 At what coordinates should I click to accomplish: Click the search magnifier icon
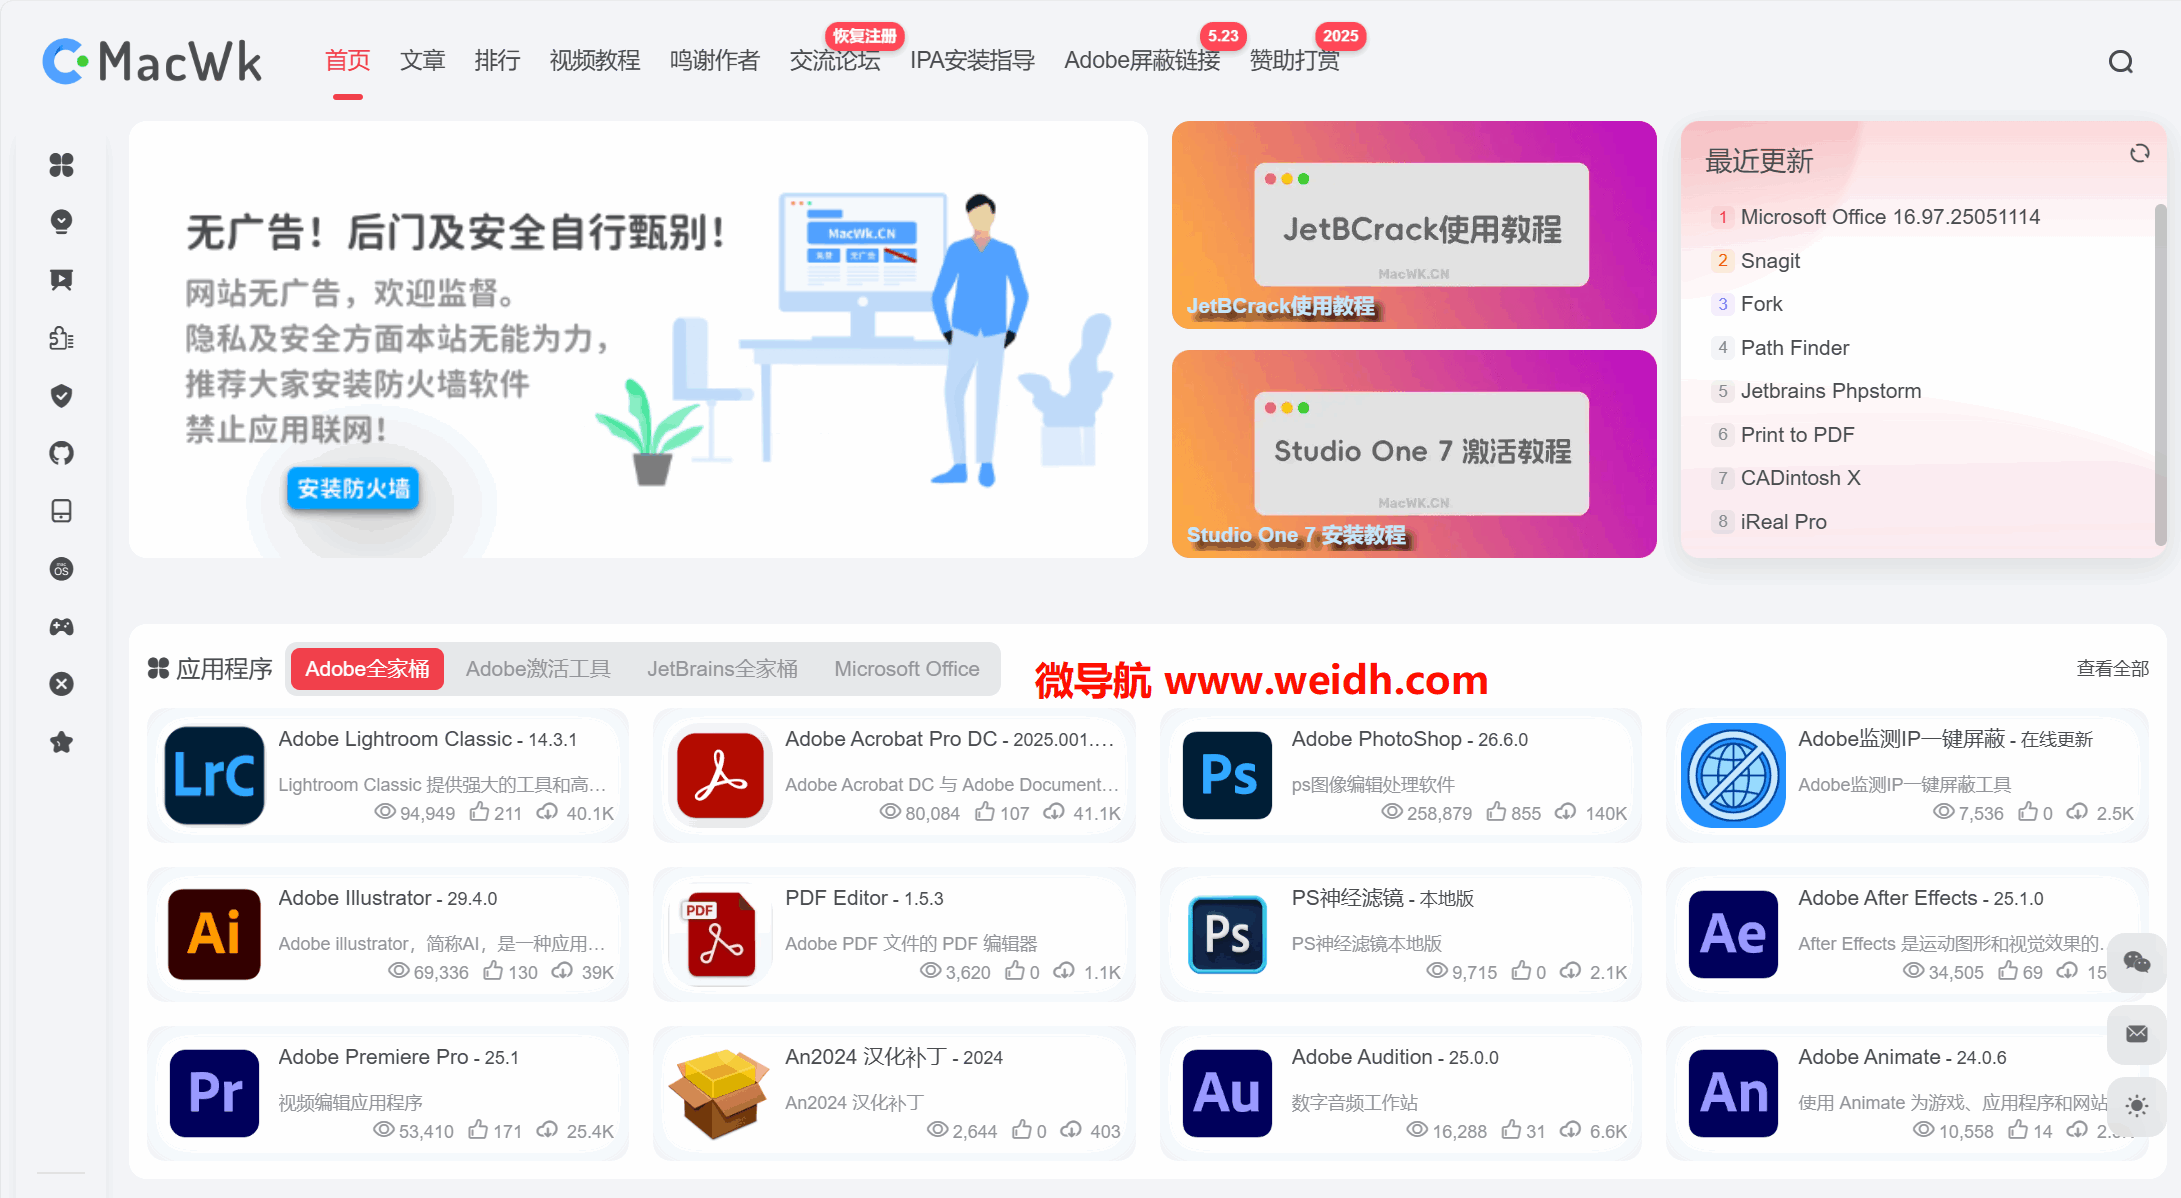pos(2120,62)
